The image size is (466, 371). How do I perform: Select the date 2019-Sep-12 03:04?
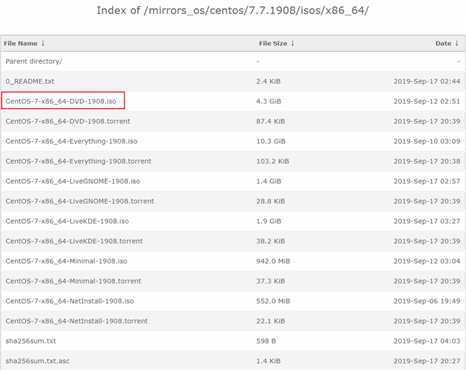(x=427, y=261)
